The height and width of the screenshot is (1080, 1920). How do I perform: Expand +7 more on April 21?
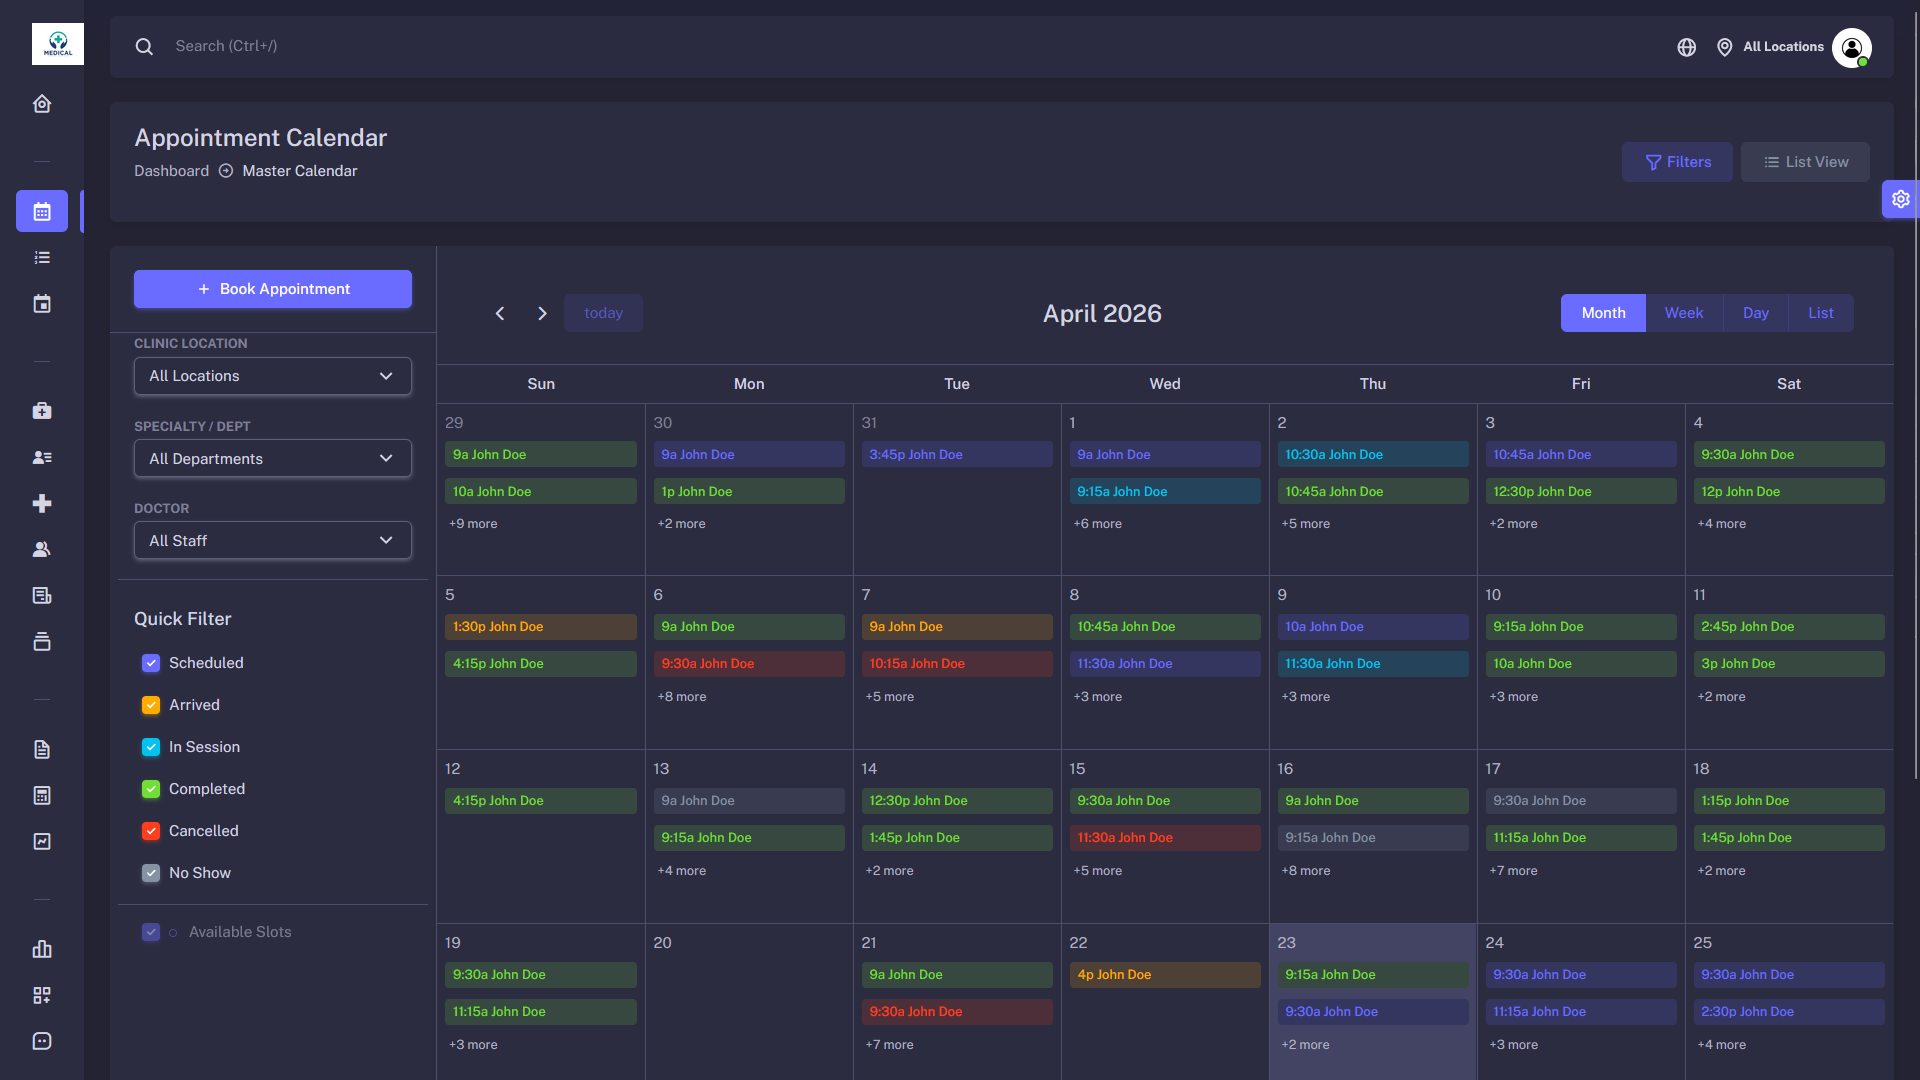point(889,1045)
